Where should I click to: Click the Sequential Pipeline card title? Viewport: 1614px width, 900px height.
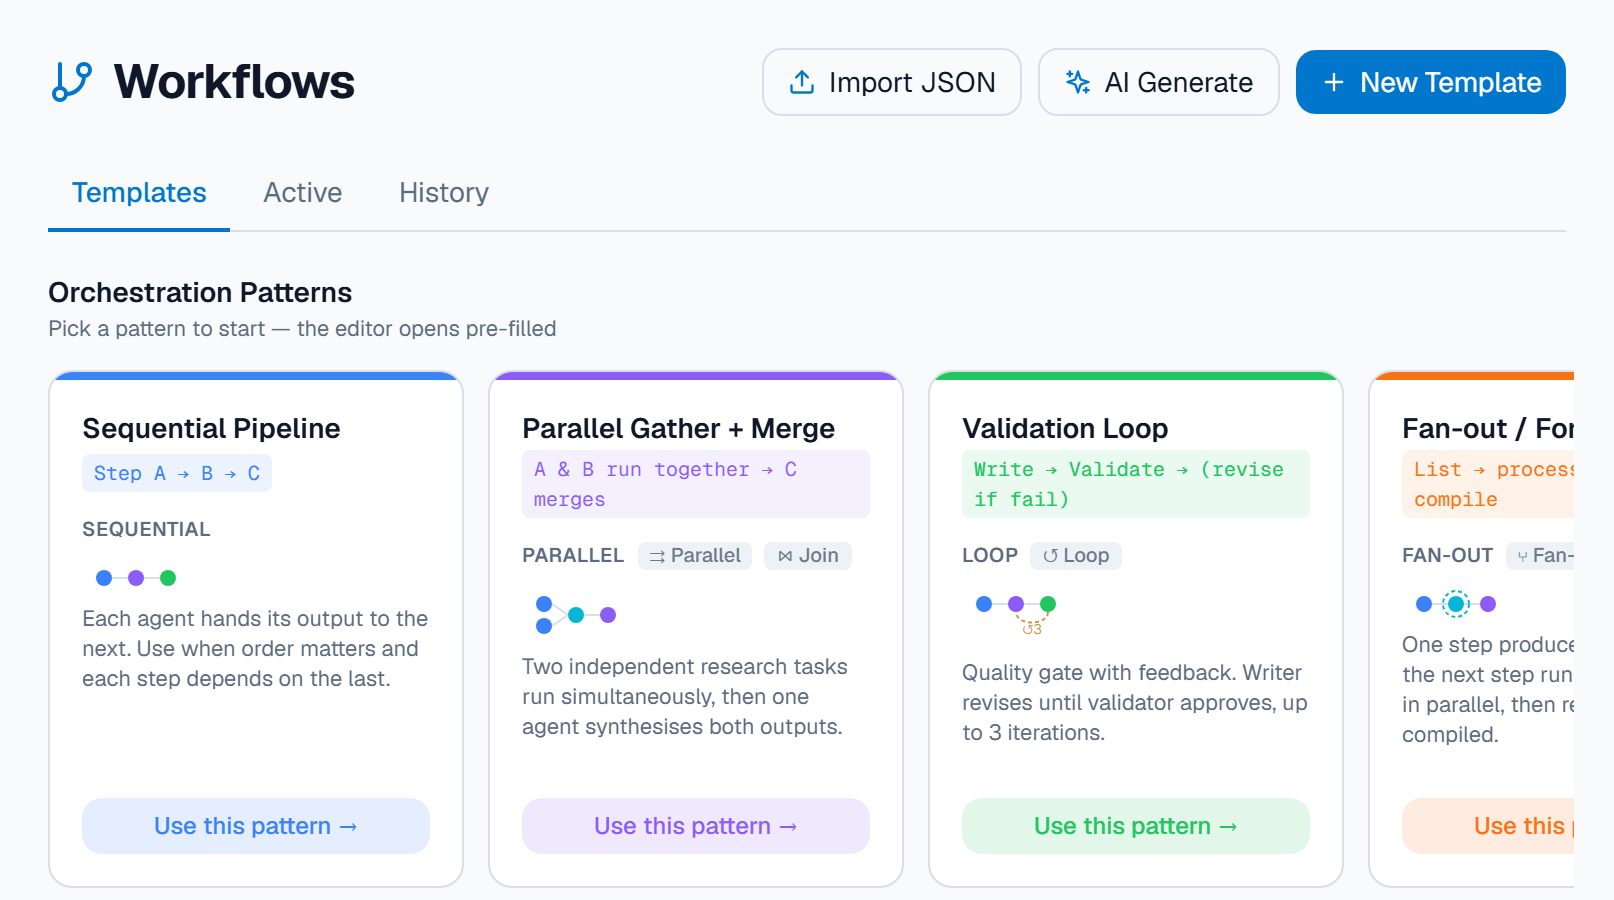coord(212,428)
